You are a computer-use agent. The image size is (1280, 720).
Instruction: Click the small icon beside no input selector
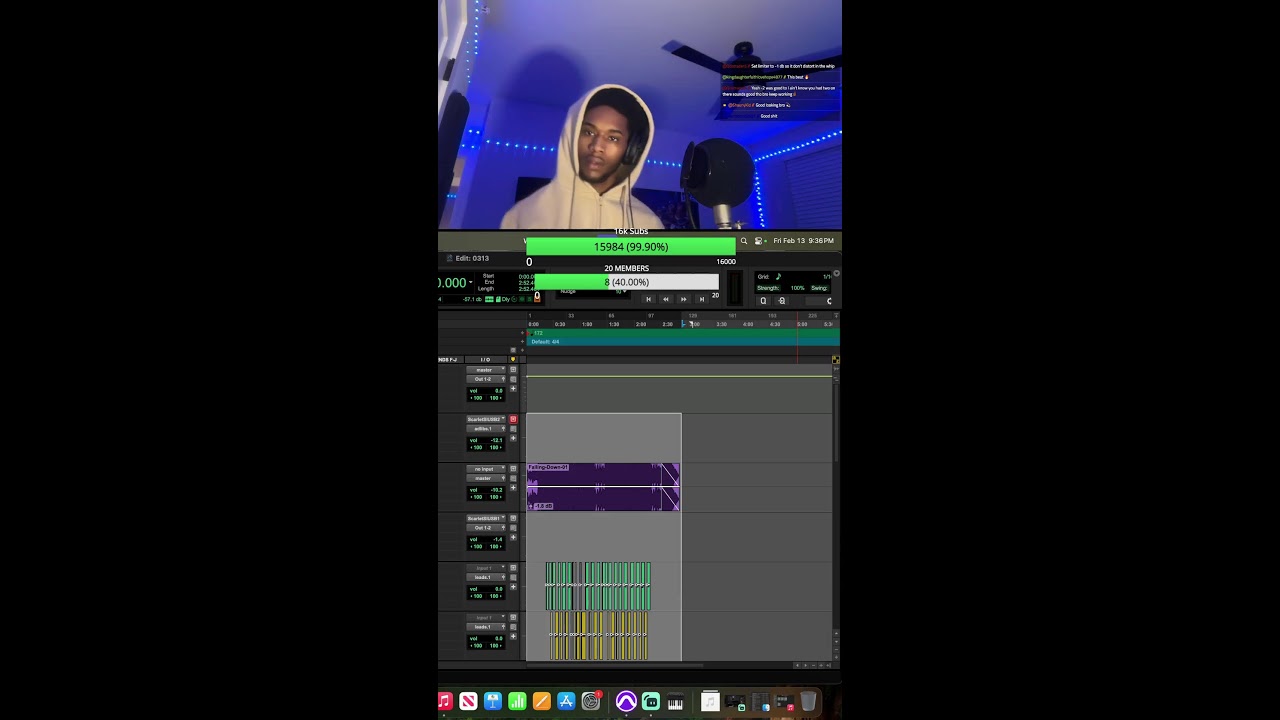(513, 468)
